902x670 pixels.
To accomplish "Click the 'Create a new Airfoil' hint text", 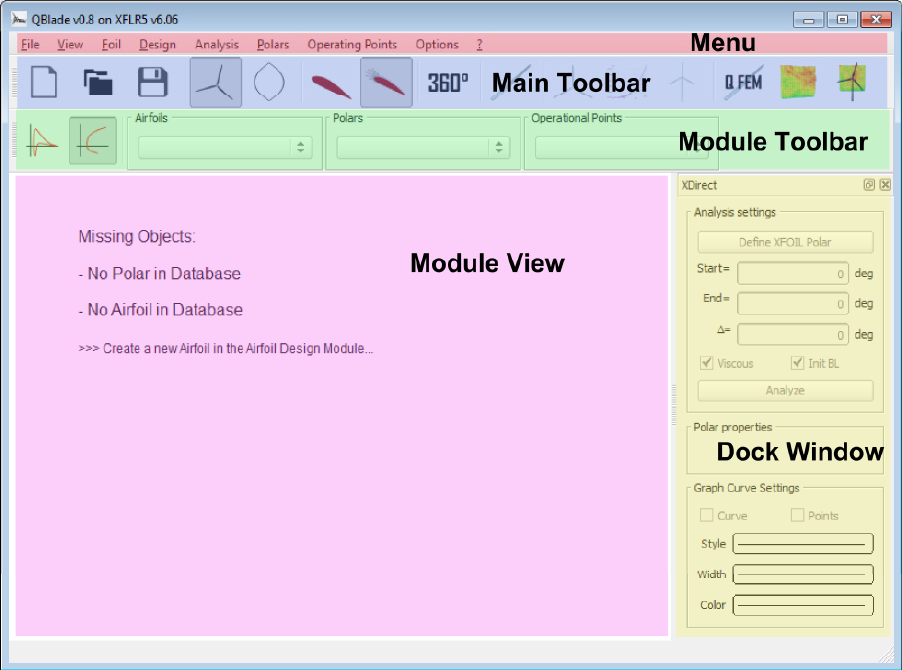I will click(226, 348).
